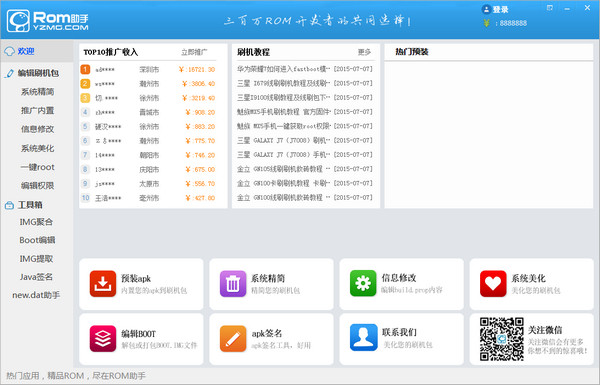This screenshot has width=600, height=385.
Task: Click rank 1 badge in TOP10 list
Action: click(85, 69)
